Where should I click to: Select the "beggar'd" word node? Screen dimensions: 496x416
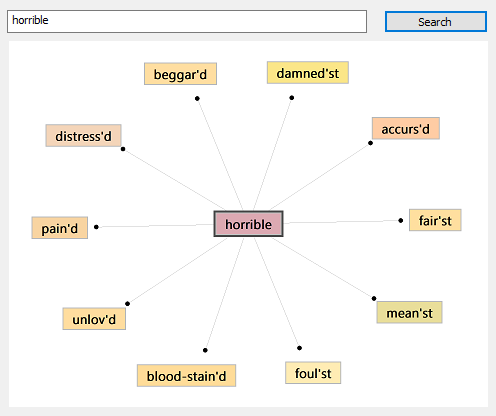pos(180,74)
